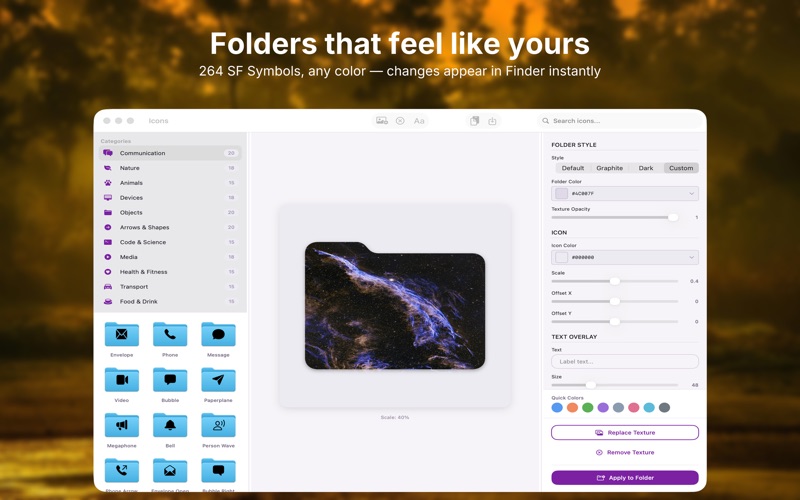Switch folder style to Dark
800x500 pixels.
pyautogui.click(x=646, y=168)
